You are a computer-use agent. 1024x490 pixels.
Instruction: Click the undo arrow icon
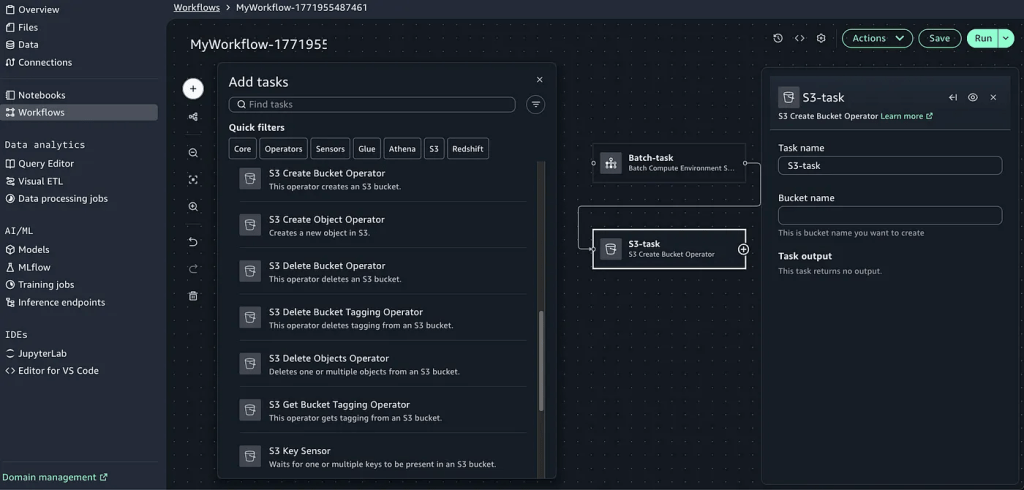(193, 242)
